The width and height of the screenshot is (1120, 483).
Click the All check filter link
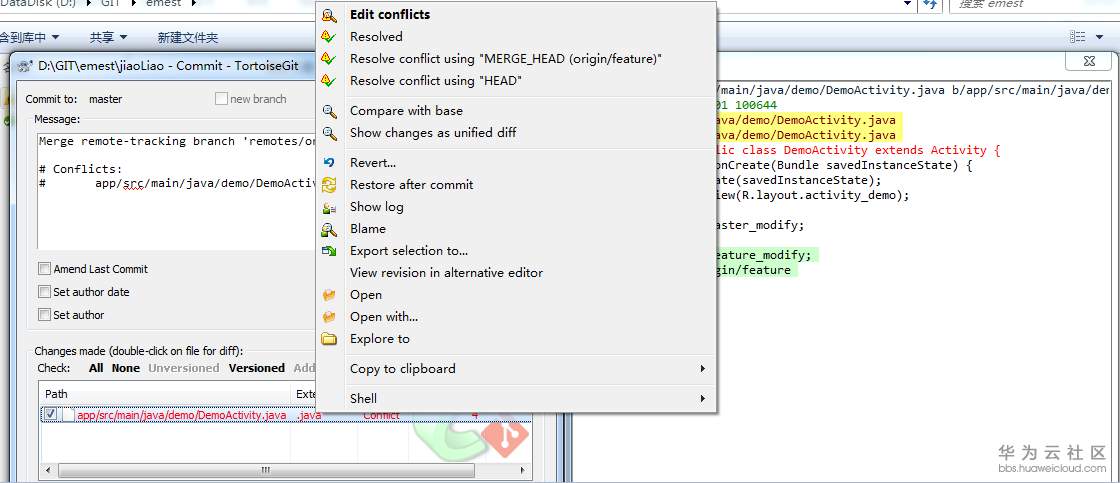tap(96, 368)
